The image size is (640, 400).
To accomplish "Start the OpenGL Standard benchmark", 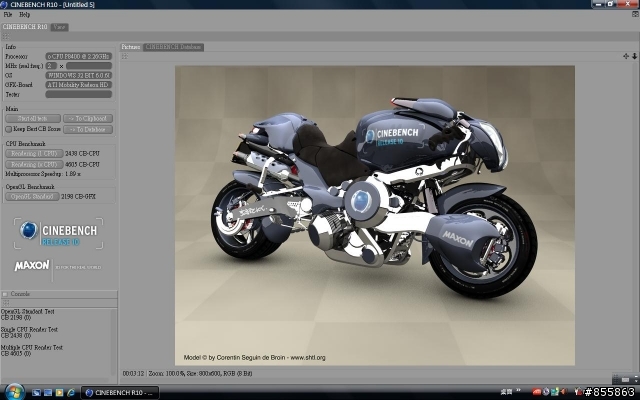I will coord(32,196).
